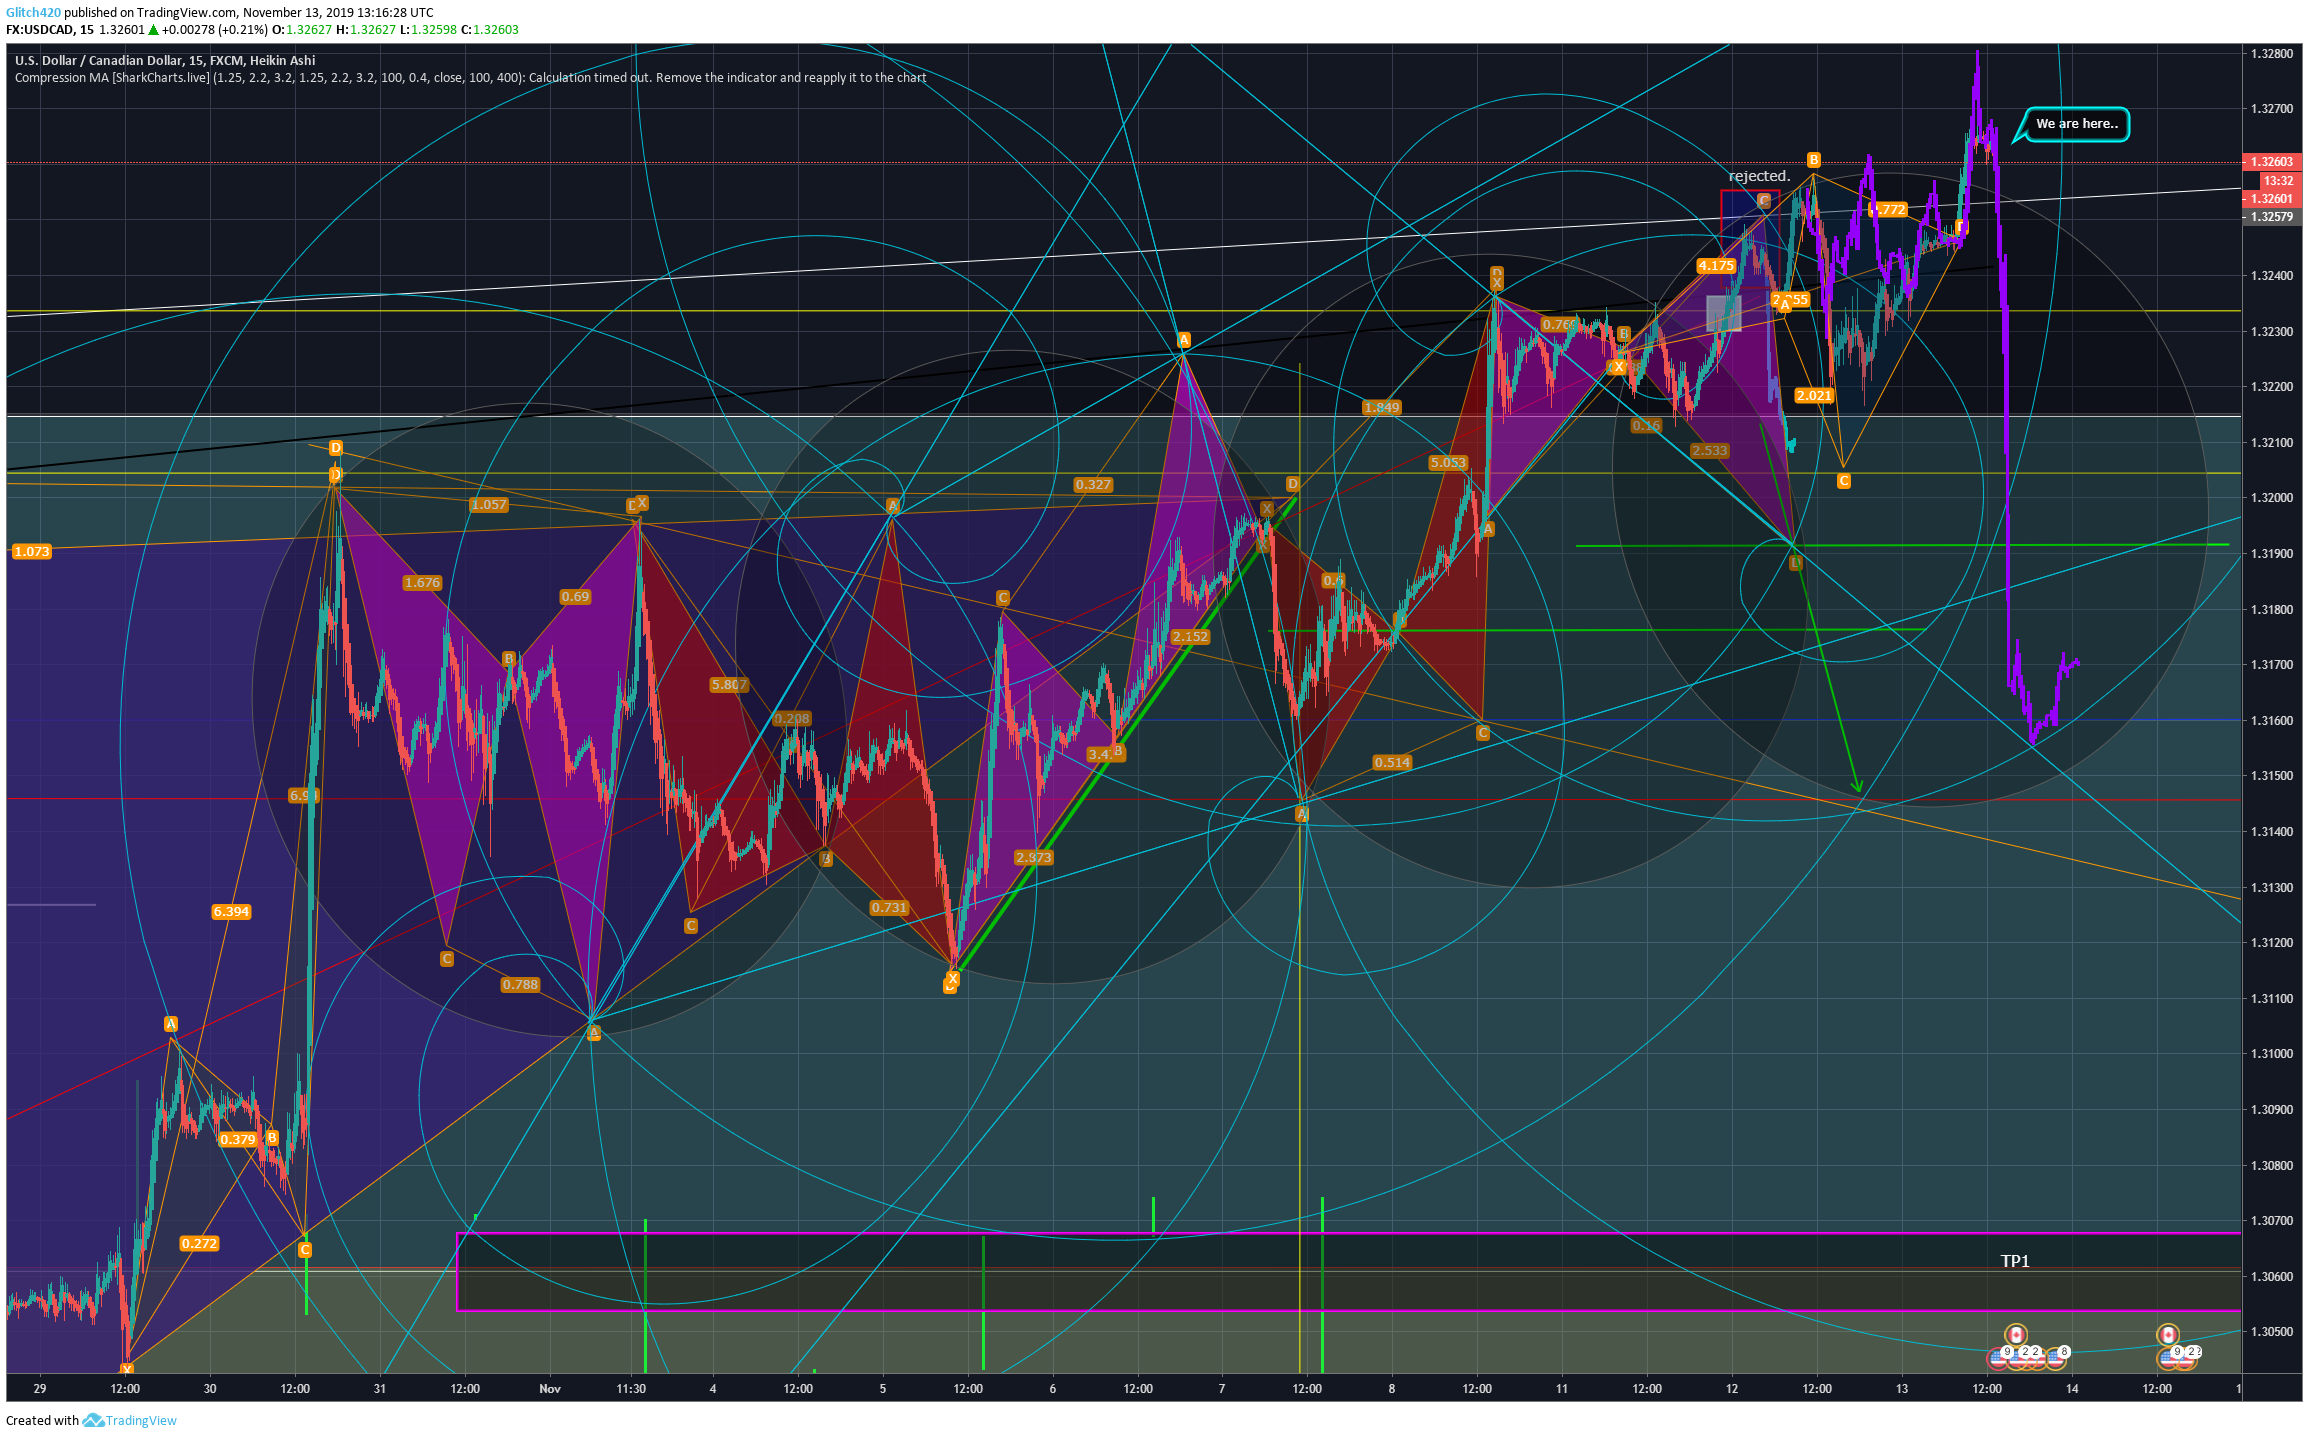Select the 0.731 ratio label
This screenshot has width=2309, height=1438.
click(889, 907)
